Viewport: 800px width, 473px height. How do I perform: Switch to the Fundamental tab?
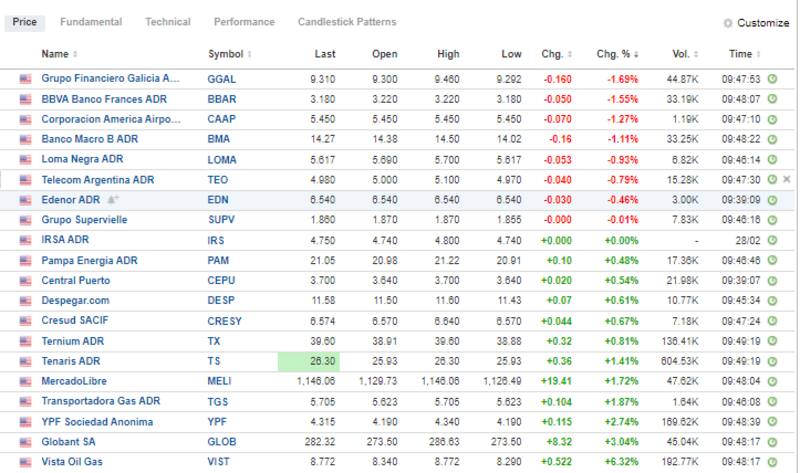[91, 22]
